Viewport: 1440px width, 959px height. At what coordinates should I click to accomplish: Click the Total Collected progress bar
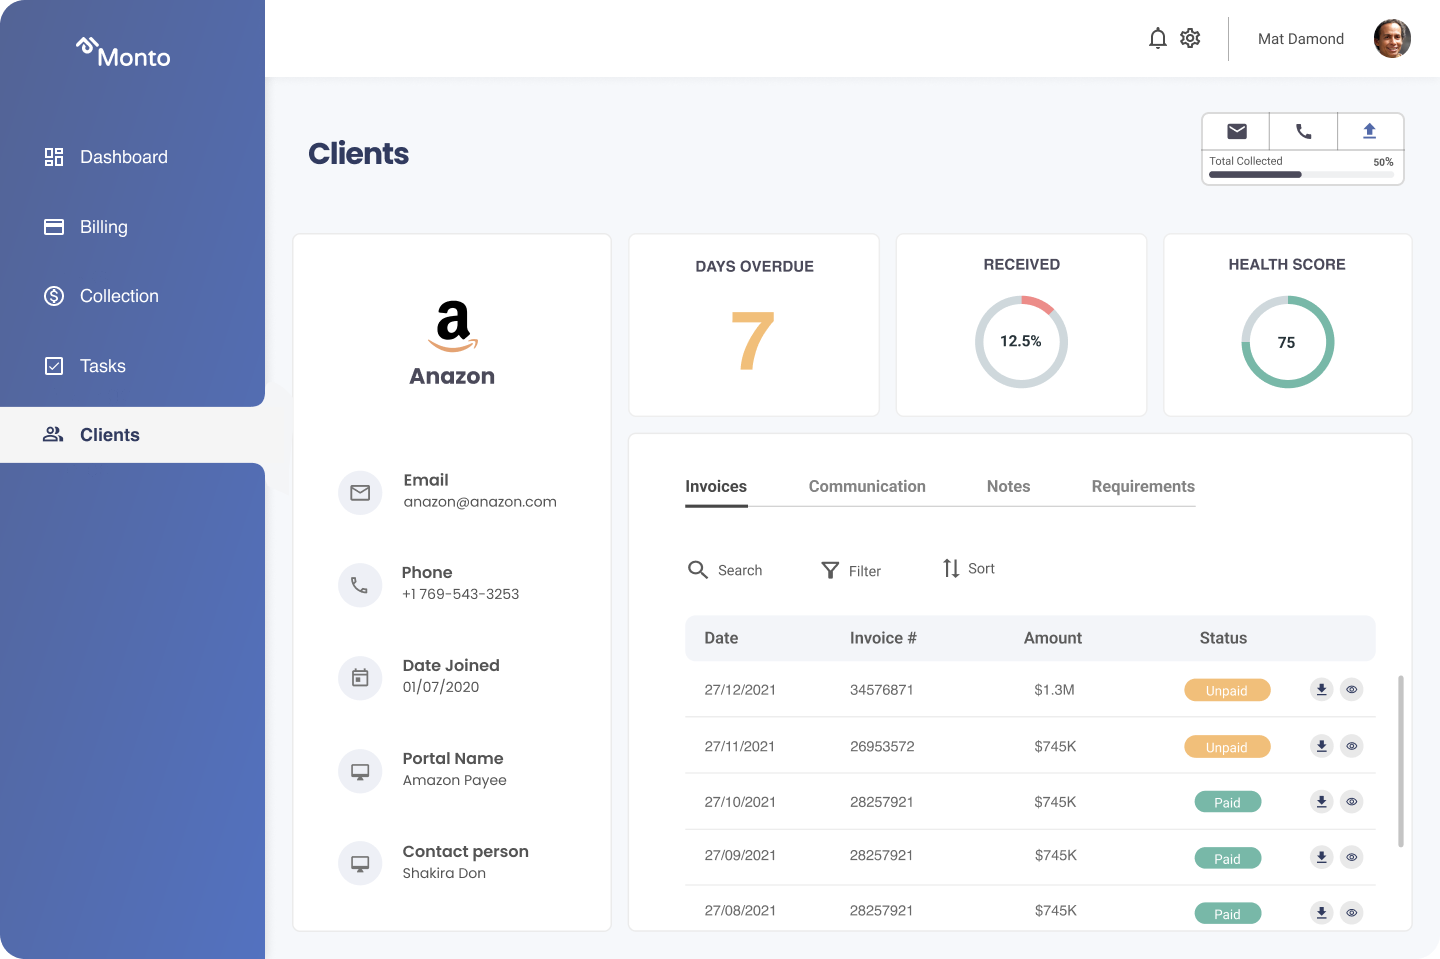[1301, 175]
